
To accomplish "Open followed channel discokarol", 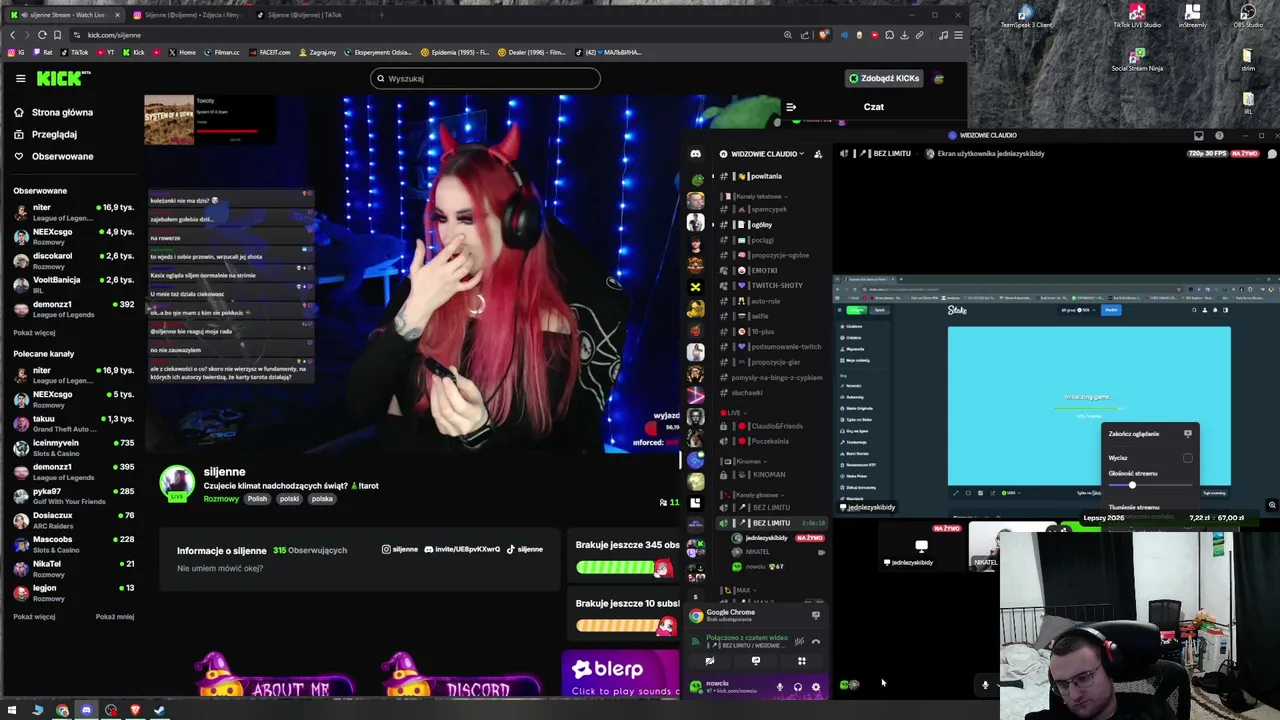I will point(72,260).
